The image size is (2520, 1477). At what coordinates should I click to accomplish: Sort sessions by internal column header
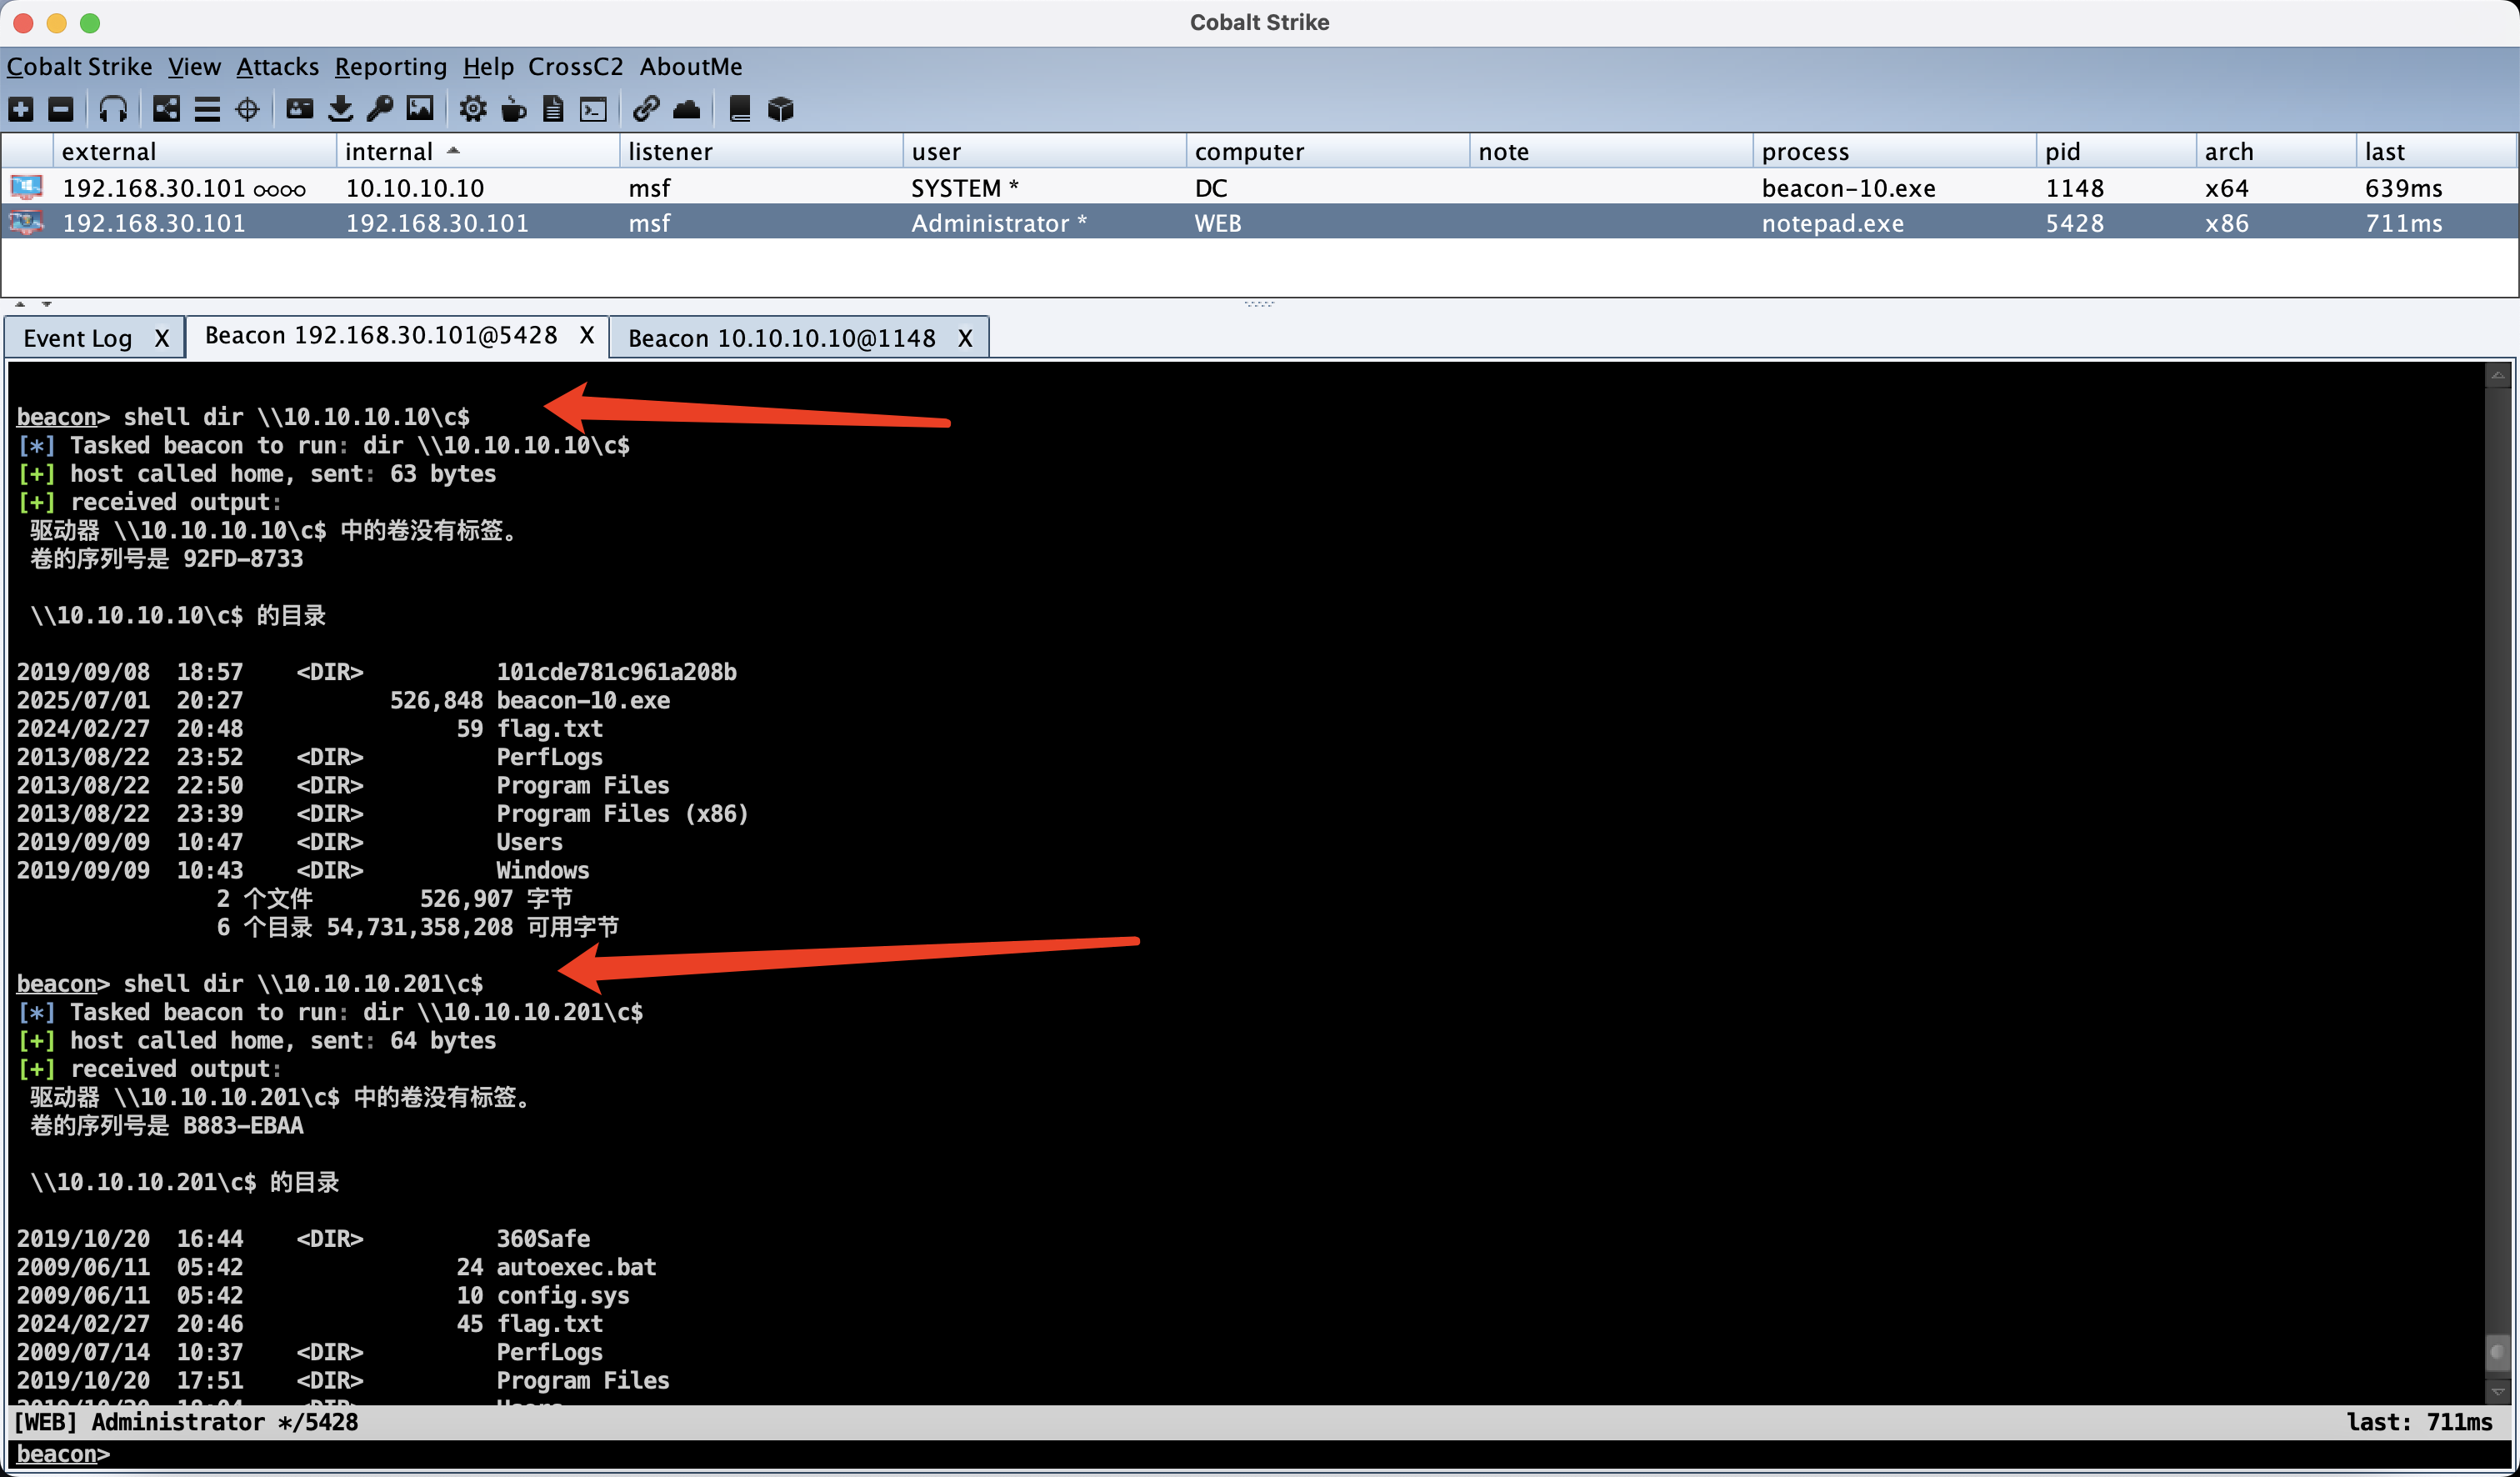[x=478, y=151]
